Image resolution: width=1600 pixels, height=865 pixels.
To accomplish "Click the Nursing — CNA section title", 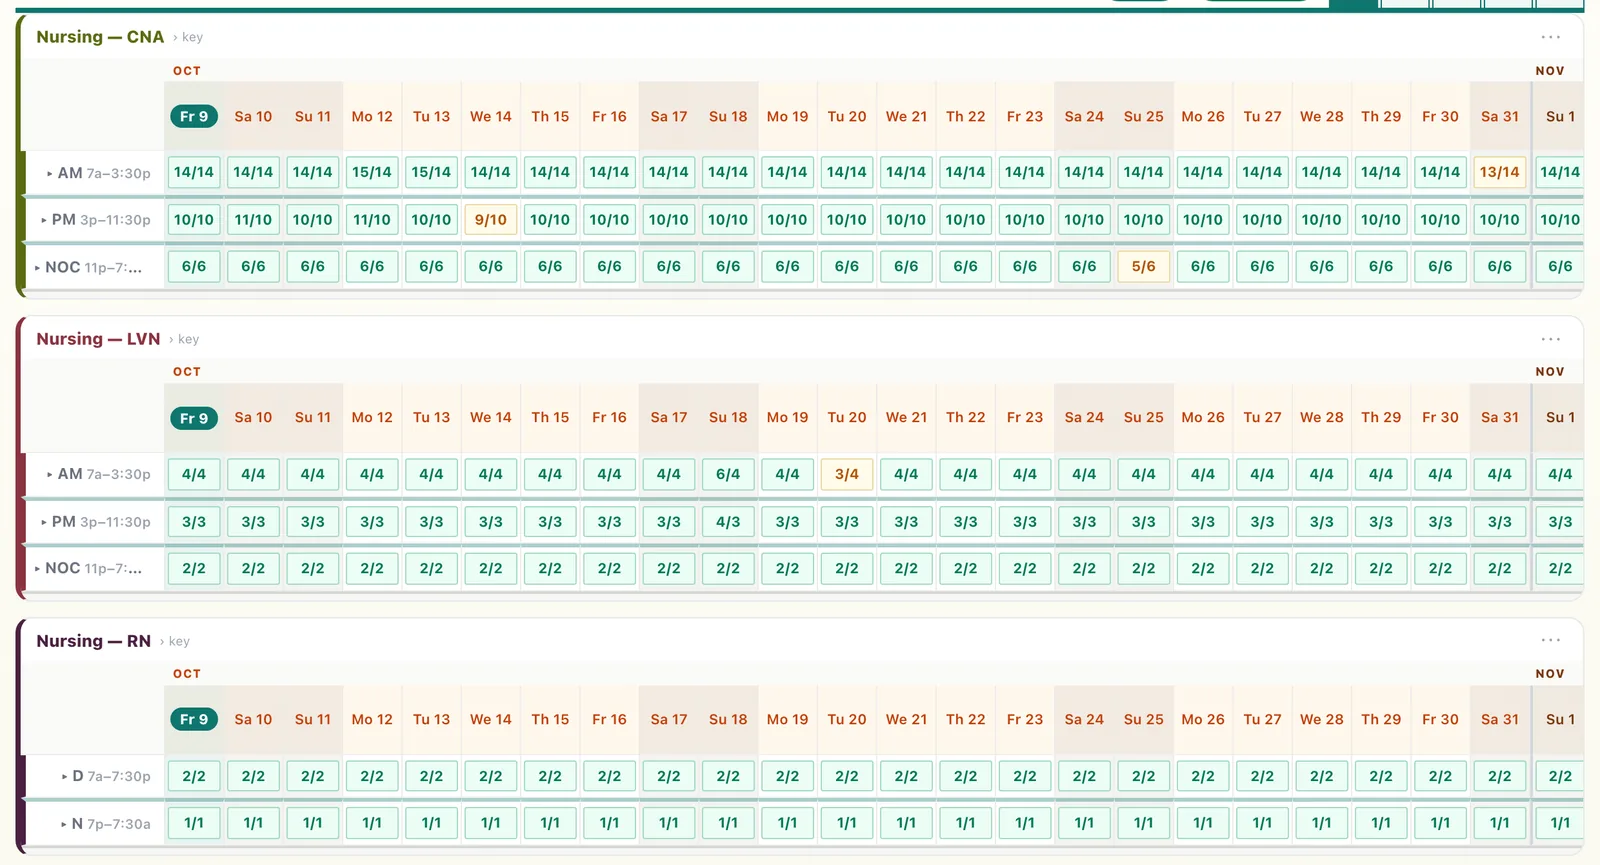I will [x=100, y=37].
